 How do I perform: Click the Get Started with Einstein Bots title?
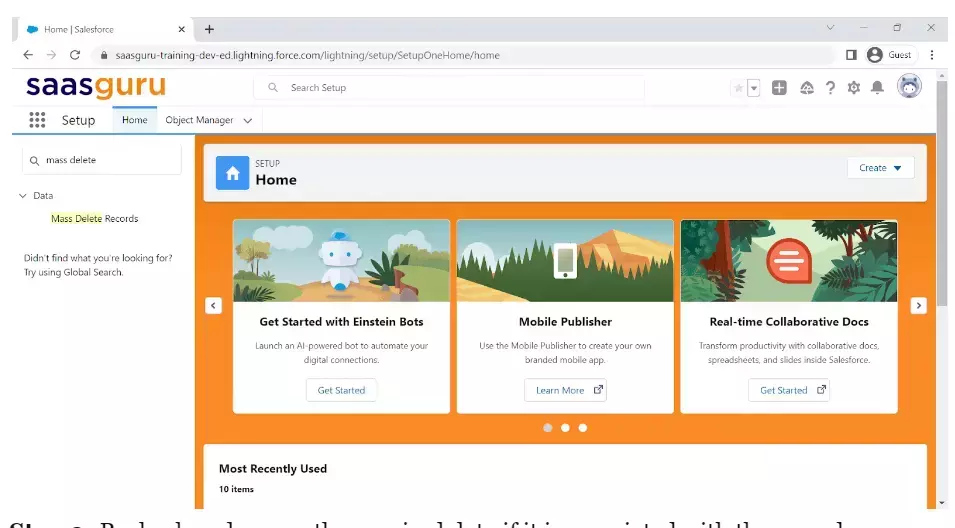(341, 322)
